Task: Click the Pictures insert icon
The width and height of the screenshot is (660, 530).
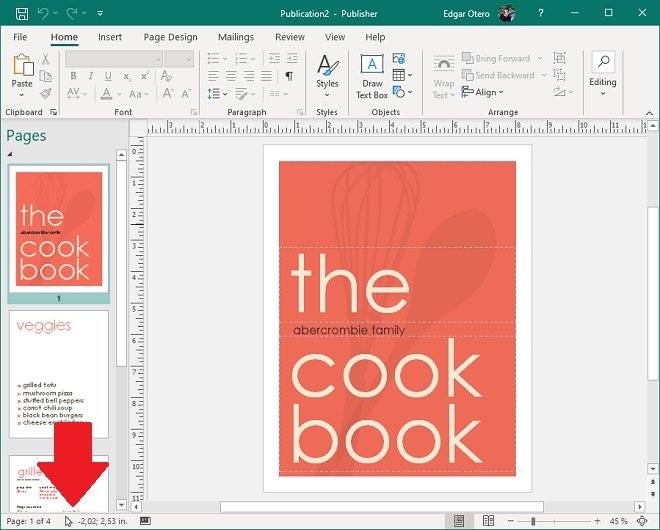Action: [x=399, y=59]
